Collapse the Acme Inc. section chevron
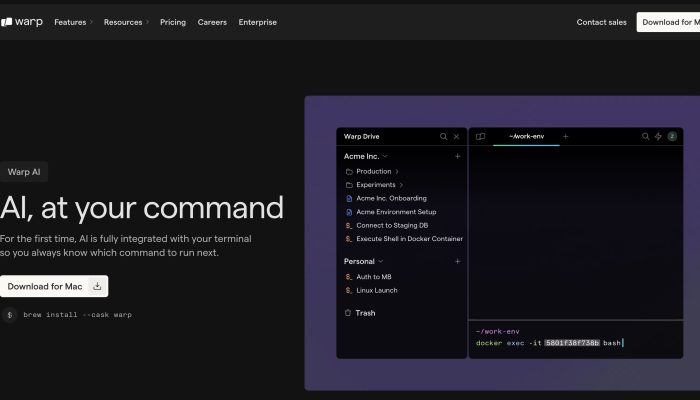This screenshot has height=400, width=700. tap(385, 156)
